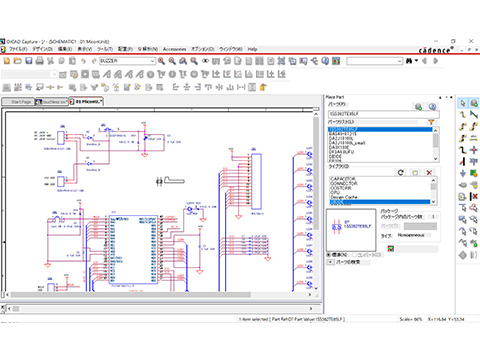Click the part symbol preview thumbnail
This screenshot has width=480, height=360.
(351, 230)
